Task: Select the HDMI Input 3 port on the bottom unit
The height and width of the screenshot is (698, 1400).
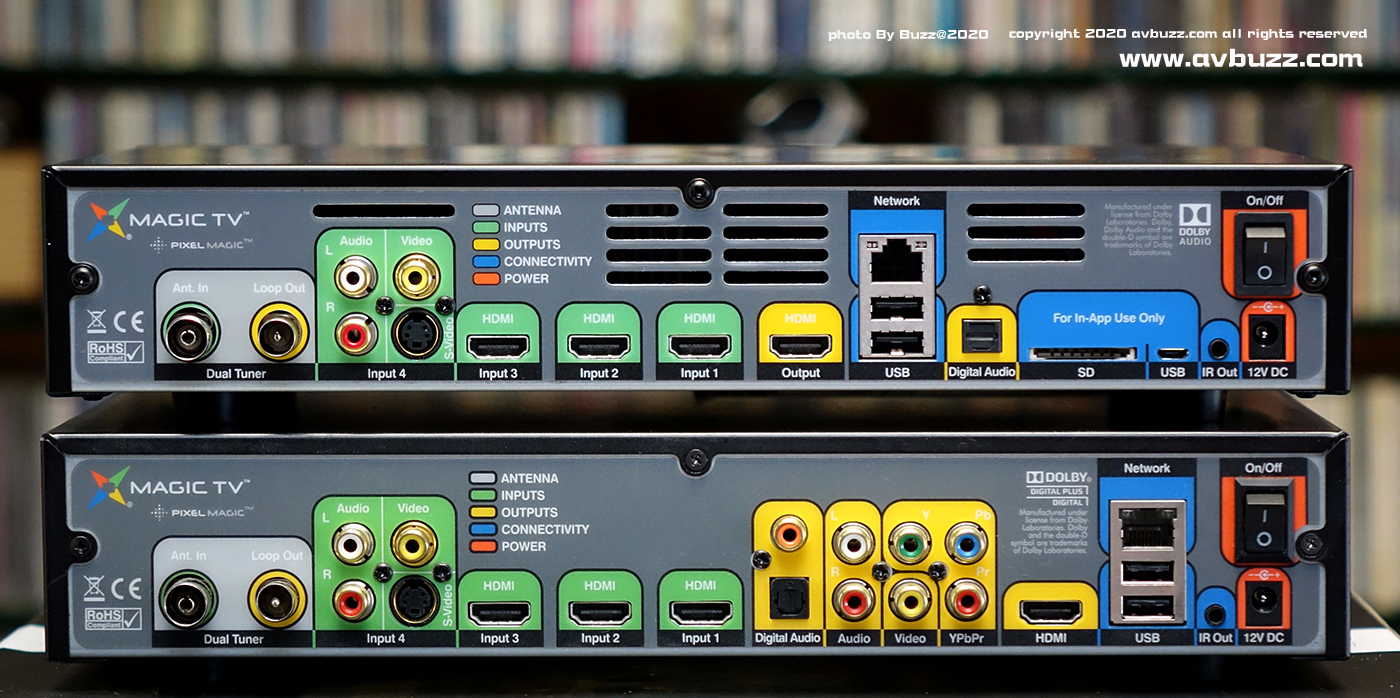Action: 497,612
